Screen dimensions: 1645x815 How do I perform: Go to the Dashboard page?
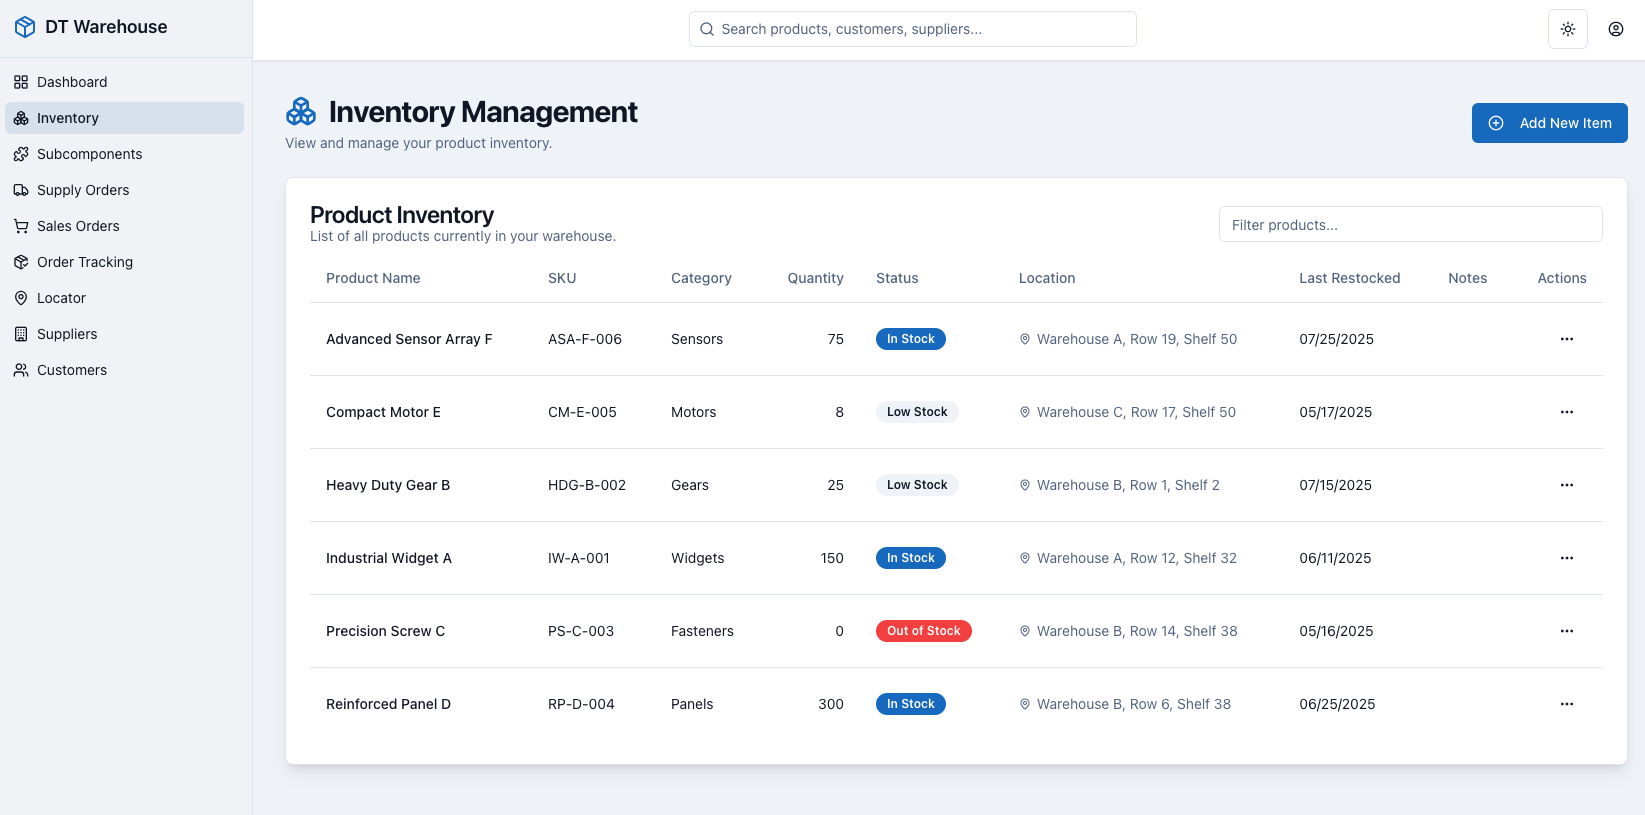125,82
